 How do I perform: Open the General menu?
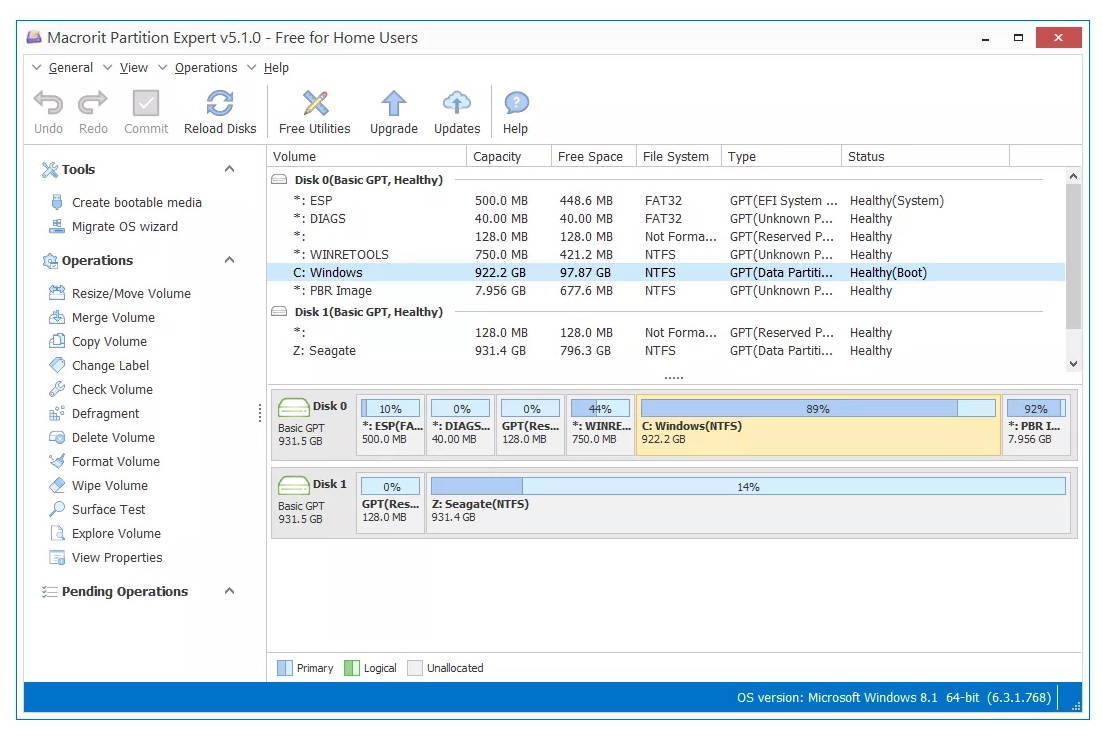[x=70, y=68]
